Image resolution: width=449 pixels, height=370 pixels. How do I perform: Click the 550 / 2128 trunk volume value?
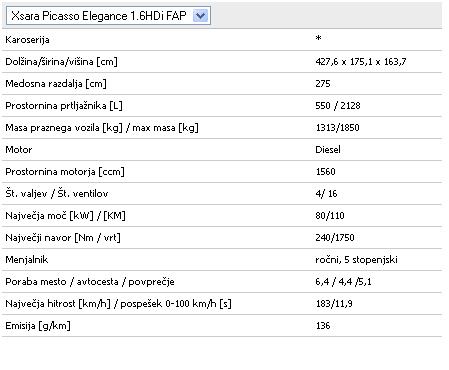click(x=338, y=106)
